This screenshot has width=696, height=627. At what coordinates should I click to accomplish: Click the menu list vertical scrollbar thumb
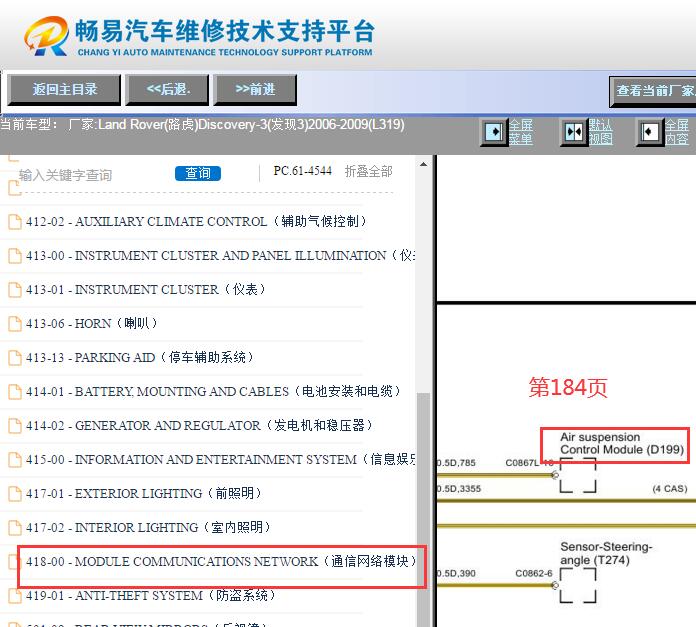coord(423,509)
